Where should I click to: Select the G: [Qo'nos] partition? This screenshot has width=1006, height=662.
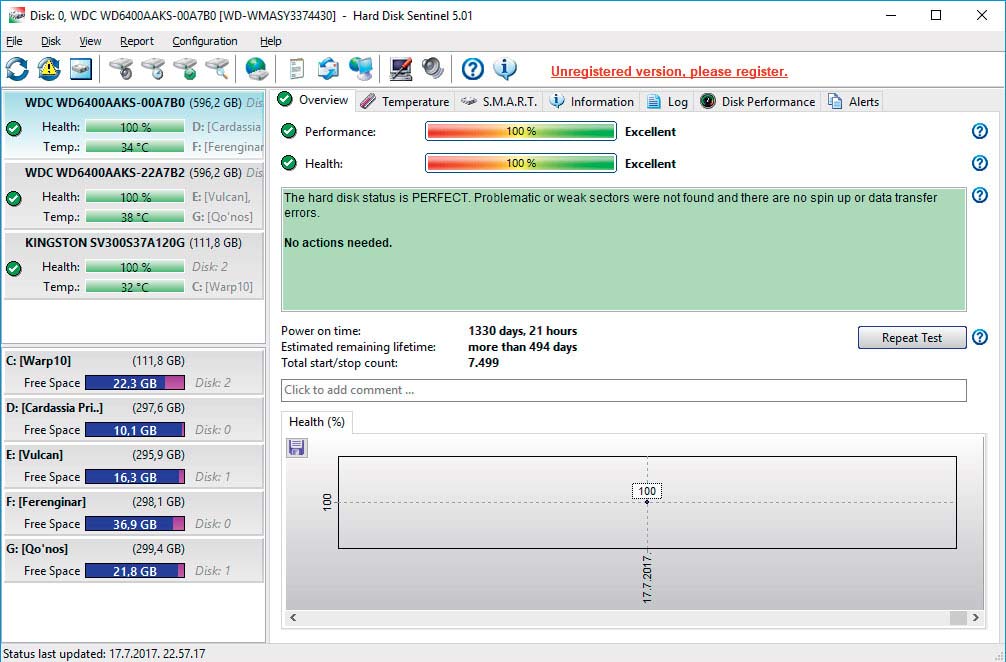(x=133, y=560)
